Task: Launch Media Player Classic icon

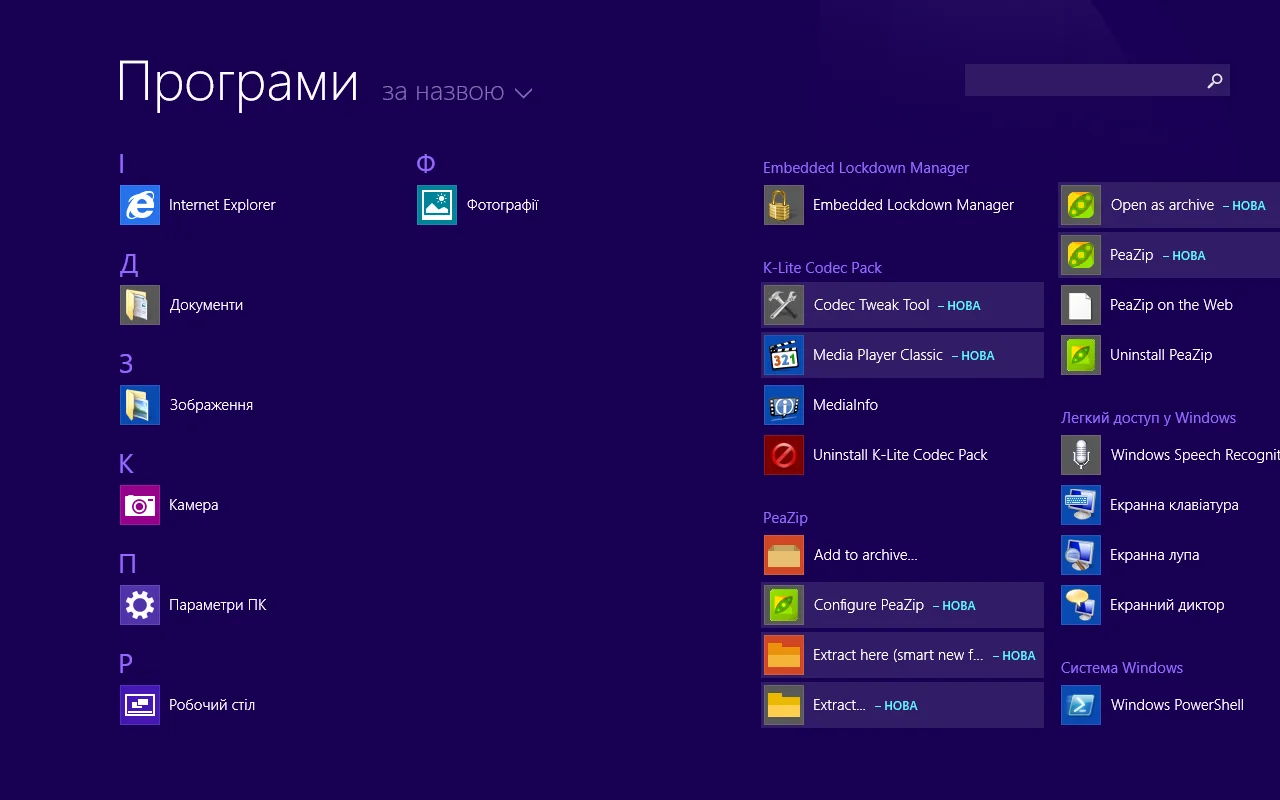Action: pos(784,355)
